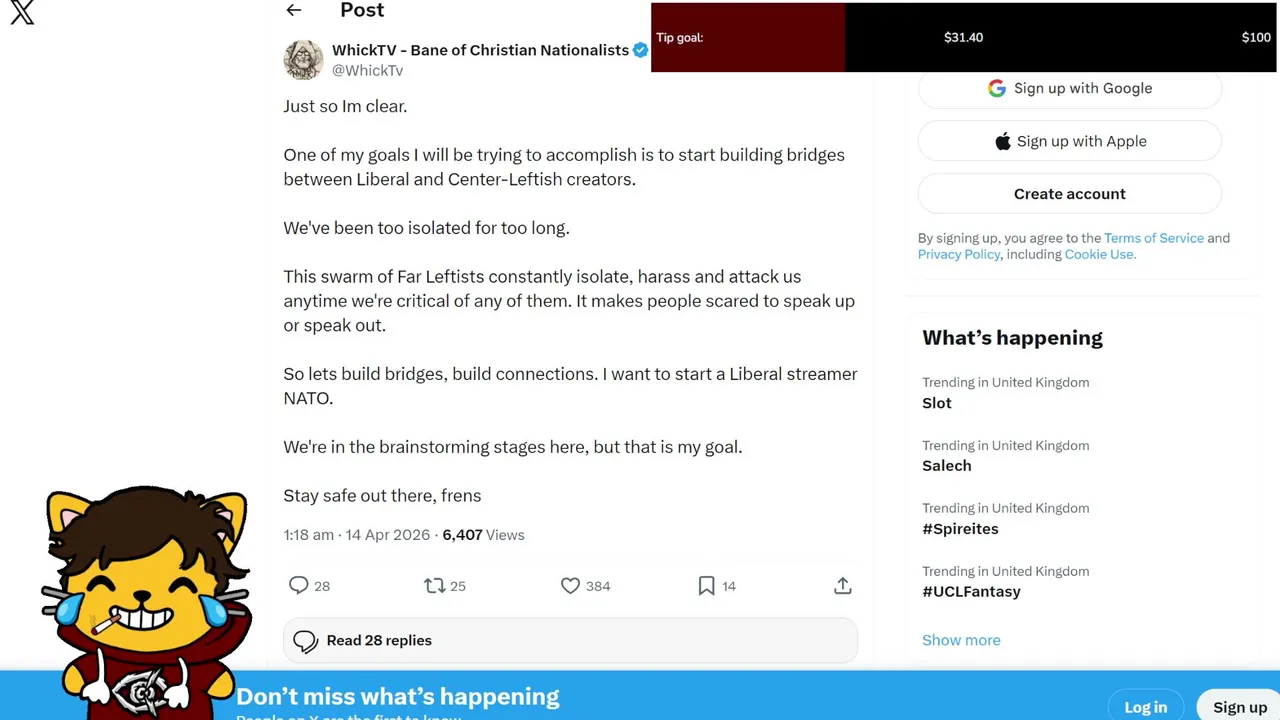Click the tip goal progress bar
Viewport: 1280px width, 720px height.
tap(963, 38)
